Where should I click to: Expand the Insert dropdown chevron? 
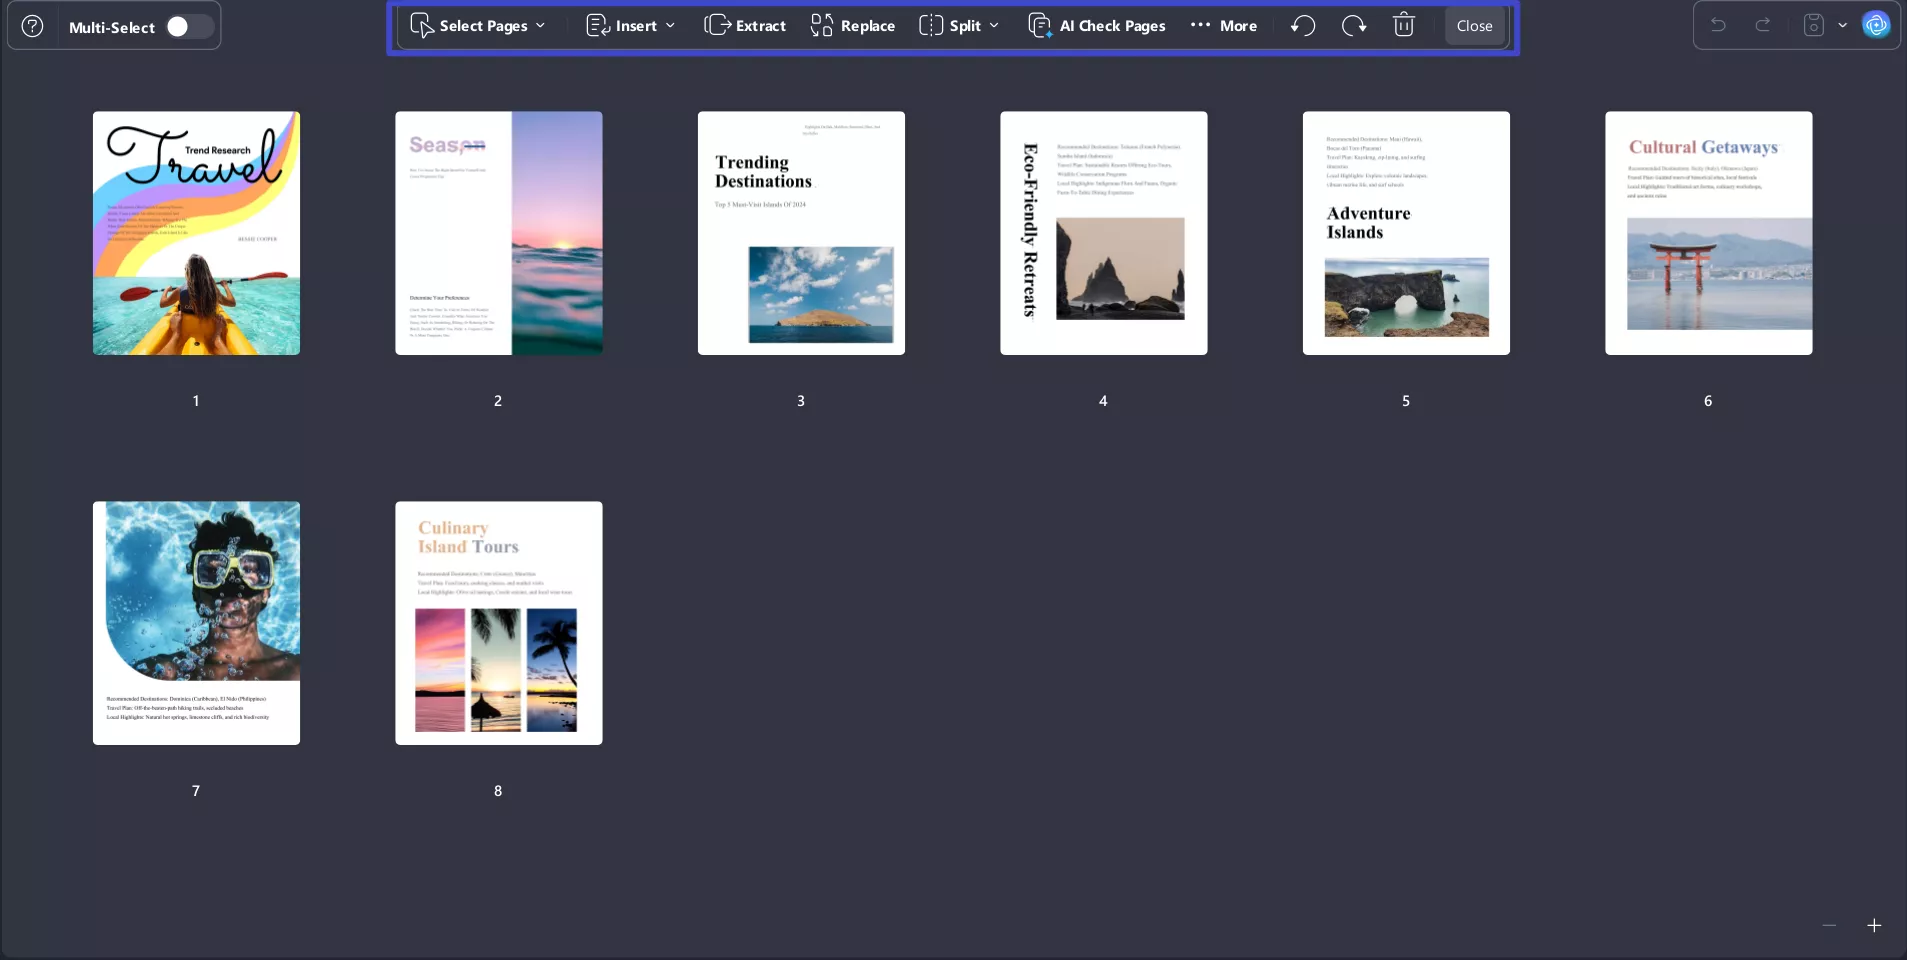[670, 26]
